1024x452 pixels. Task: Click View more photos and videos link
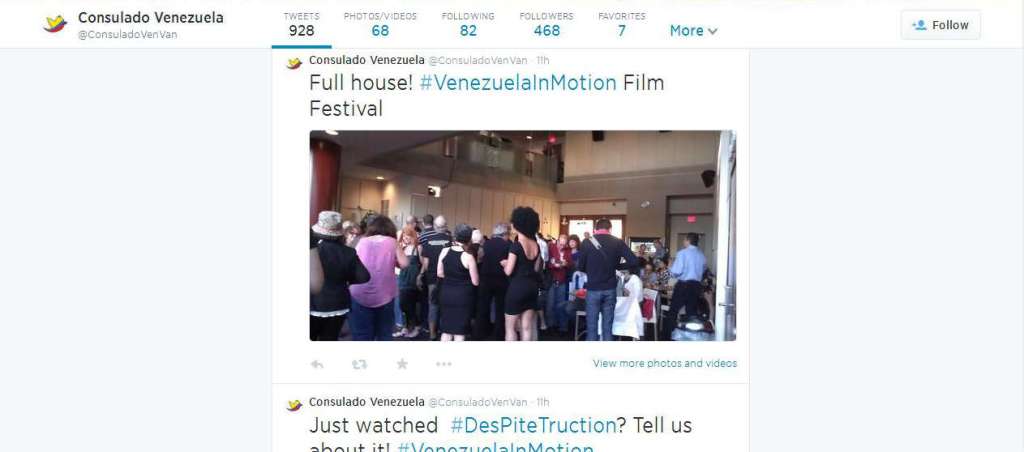click(665, 363)
